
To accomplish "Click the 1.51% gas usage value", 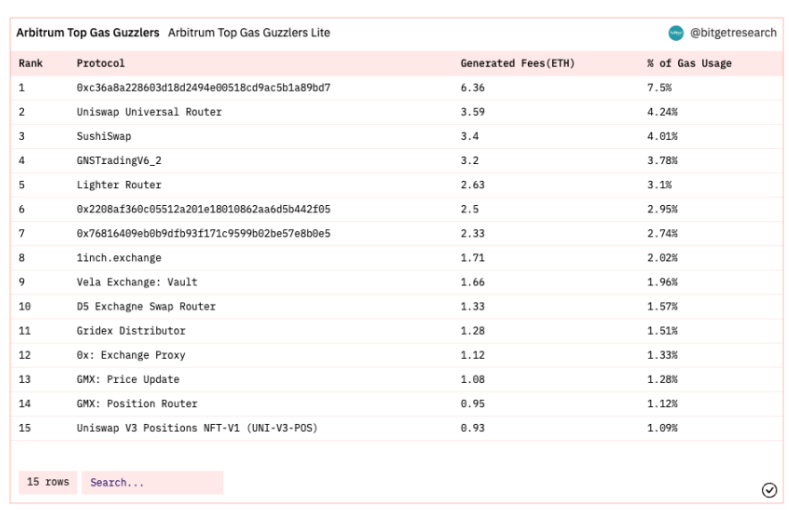I will [x=662, y=330].
